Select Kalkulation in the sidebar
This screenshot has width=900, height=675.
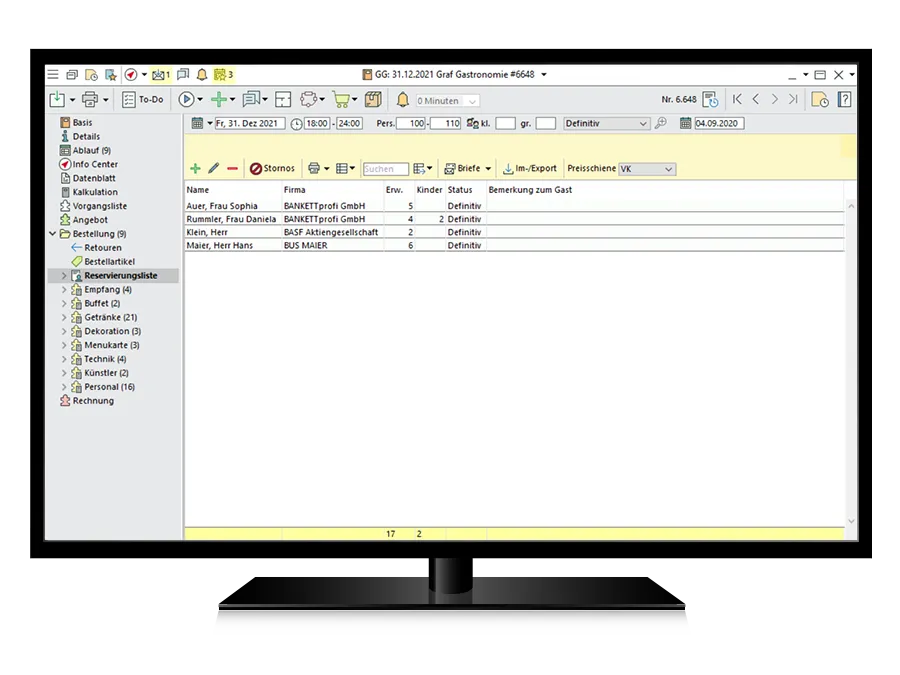click(x=94, y=192)
